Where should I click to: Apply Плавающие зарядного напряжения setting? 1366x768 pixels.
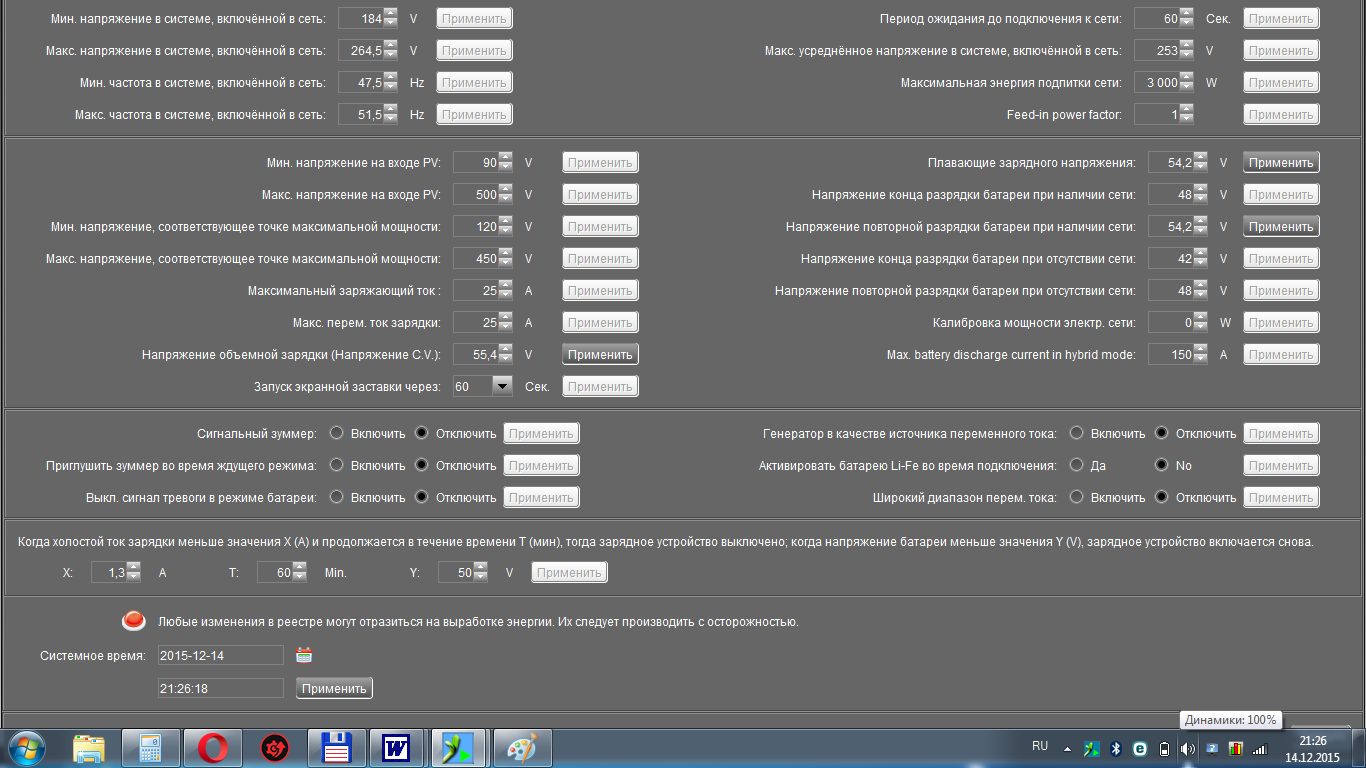point(1281,162)
